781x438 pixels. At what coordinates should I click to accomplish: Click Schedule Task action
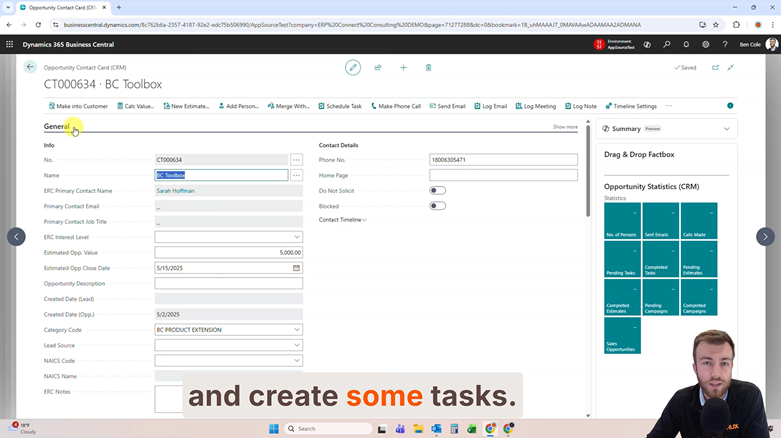tap(340, 106)
